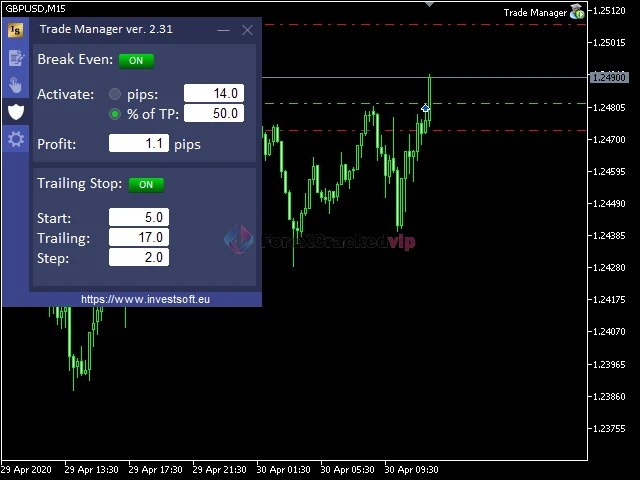Click the Trade Manager expert advisor icon
Screen dimensions: 640x480
coord(576,13)
